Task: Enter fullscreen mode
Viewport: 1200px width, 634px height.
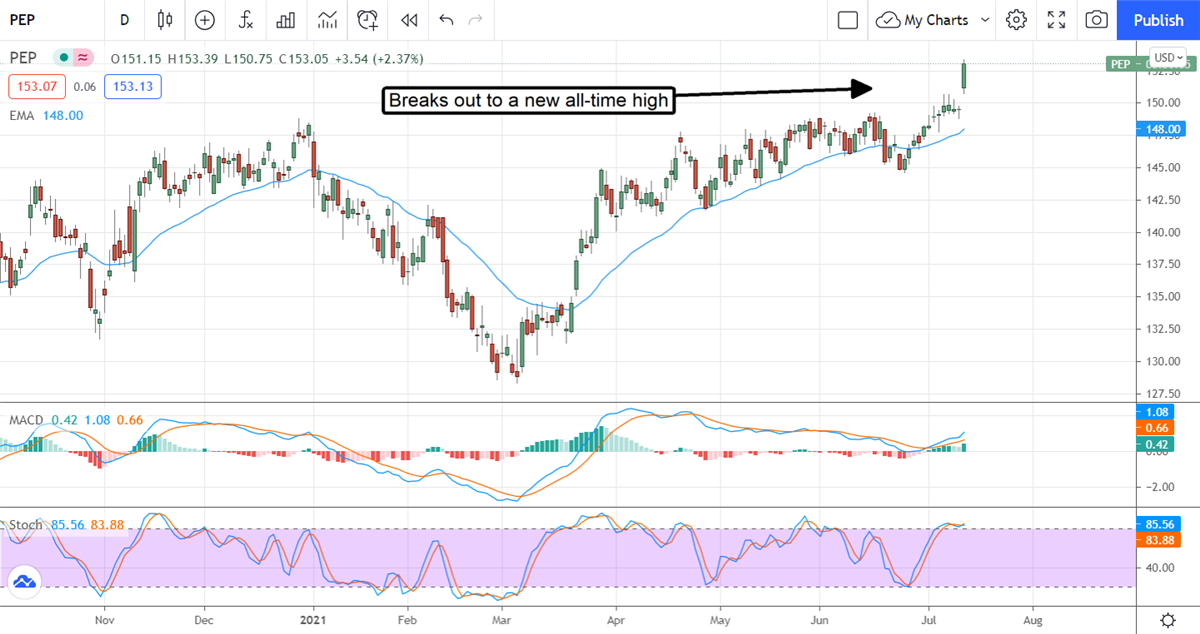Action: click(x=1056, y=20)
